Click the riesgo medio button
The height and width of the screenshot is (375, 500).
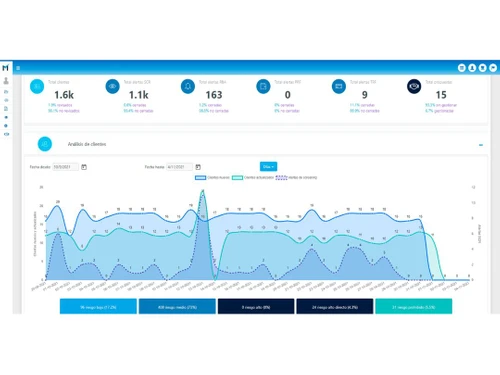click(x=177, y=306)
